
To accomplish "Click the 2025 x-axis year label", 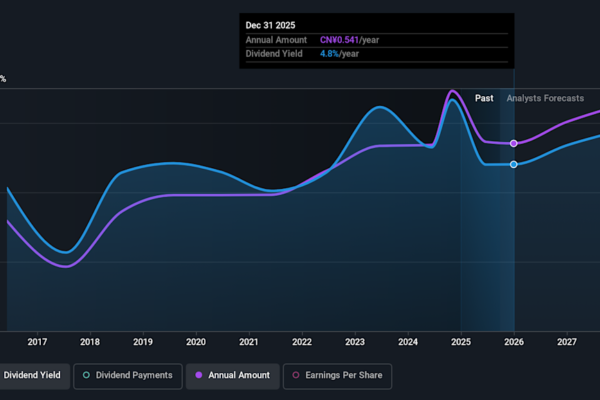I will [x=461, y=342].
